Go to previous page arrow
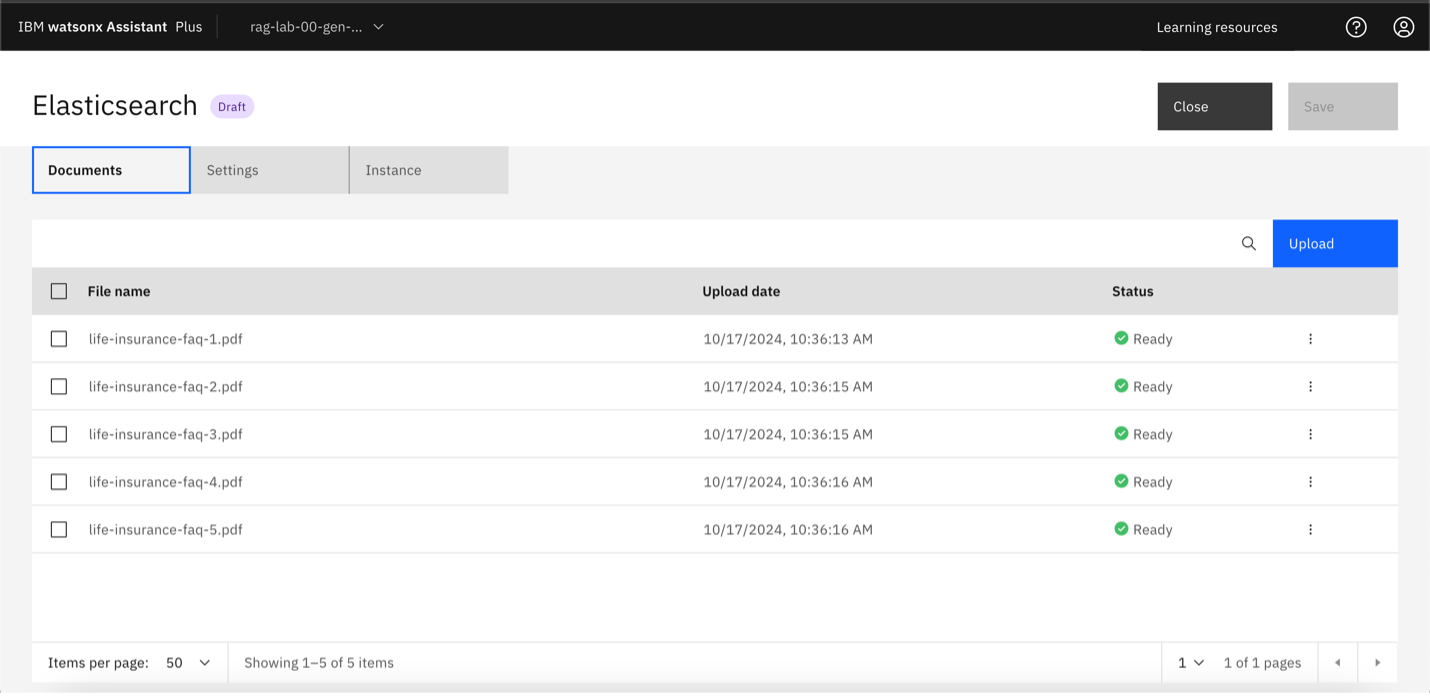This screenshot has height=696, width=1430. (1337, 663)
